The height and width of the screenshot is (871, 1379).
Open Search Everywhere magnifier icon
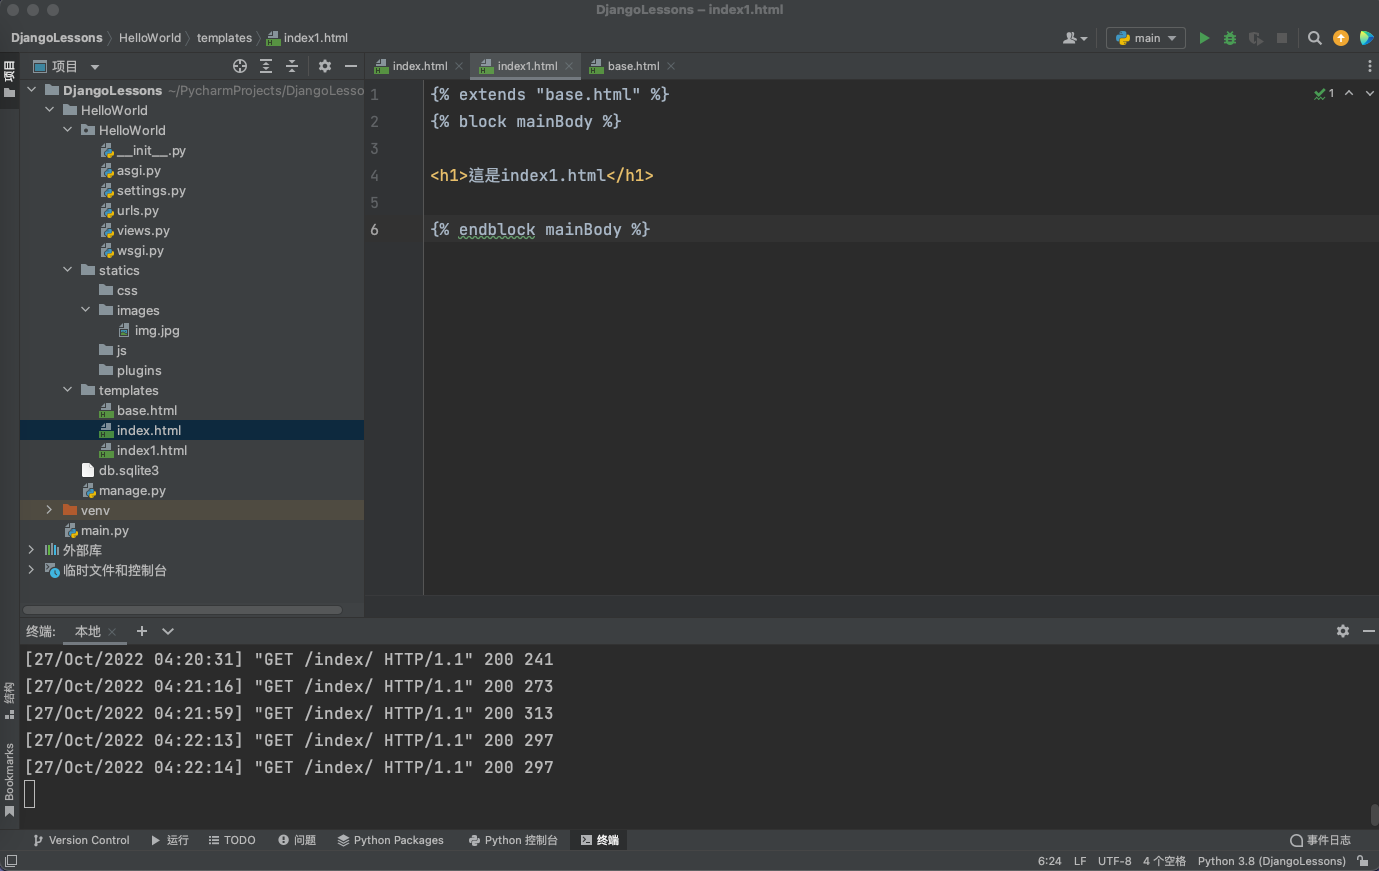(1315, 38)
